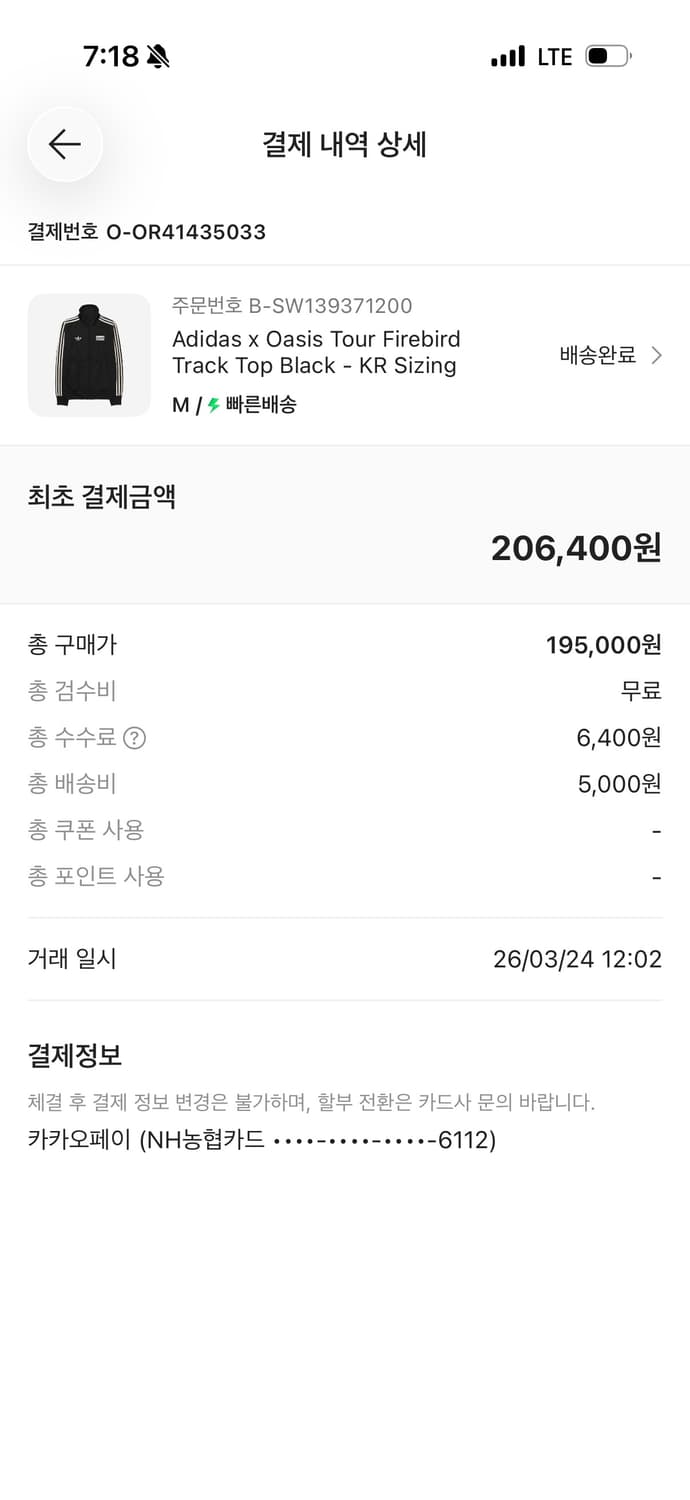Tap the battery indicator in status bar
This screenshot has width=690, height=1500.
(606, 56)
